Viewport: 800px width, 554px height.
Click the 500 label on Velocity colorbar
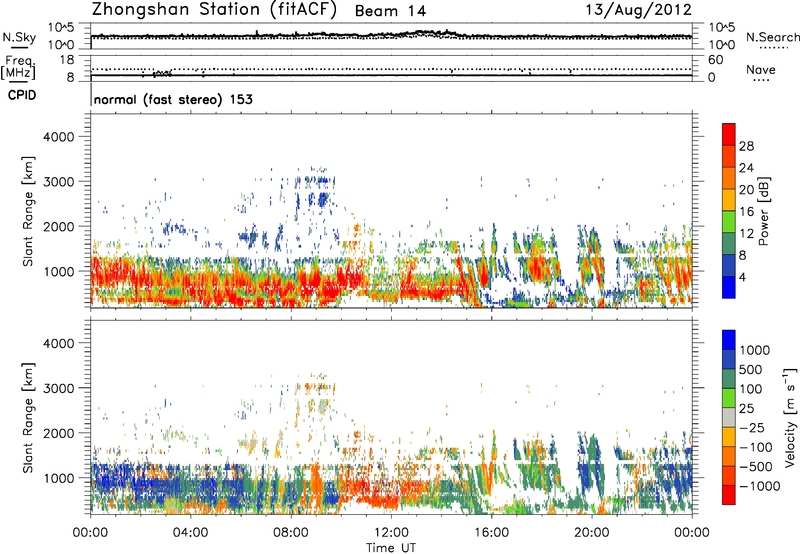point(750,370)
